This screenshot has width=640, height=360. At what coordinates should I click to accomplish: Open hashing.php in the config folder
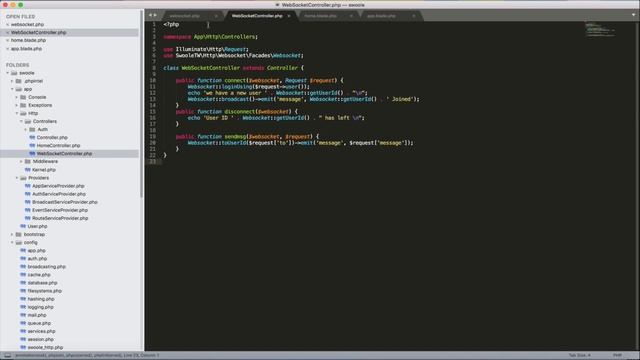point(41,299)
